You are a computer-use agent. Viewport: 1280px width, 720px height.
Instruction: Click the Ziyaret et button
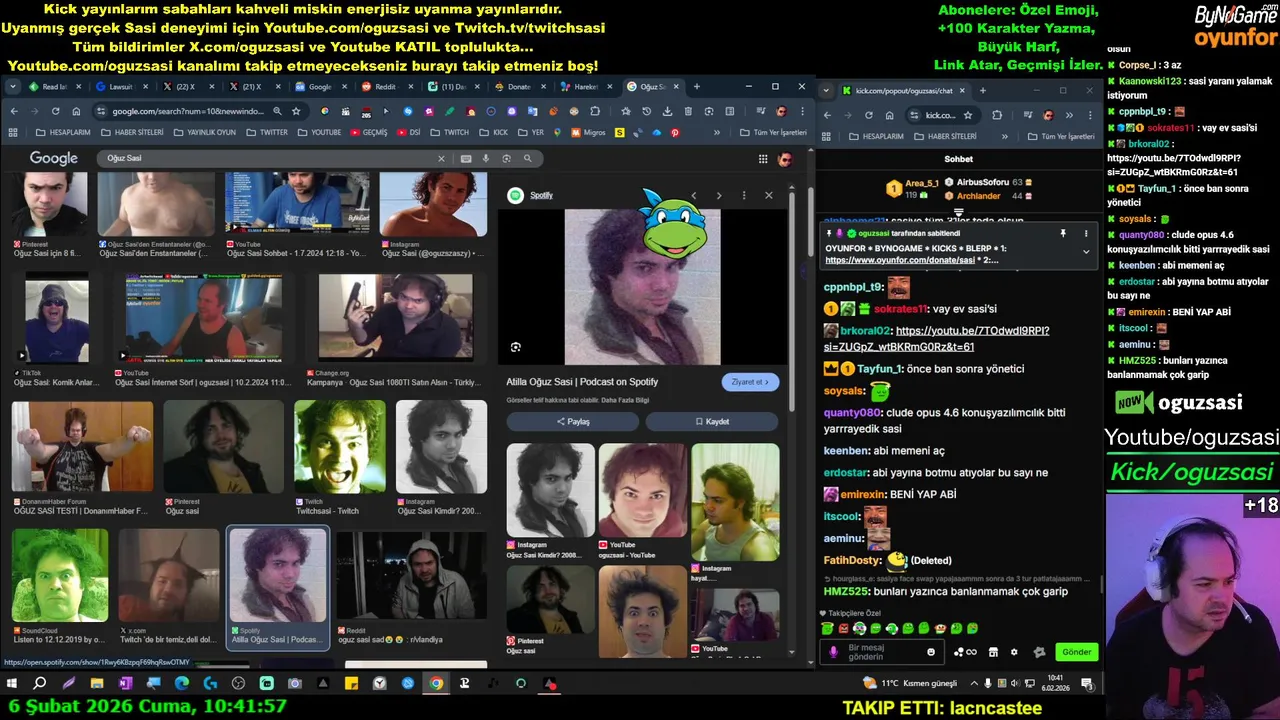[749, 382]
